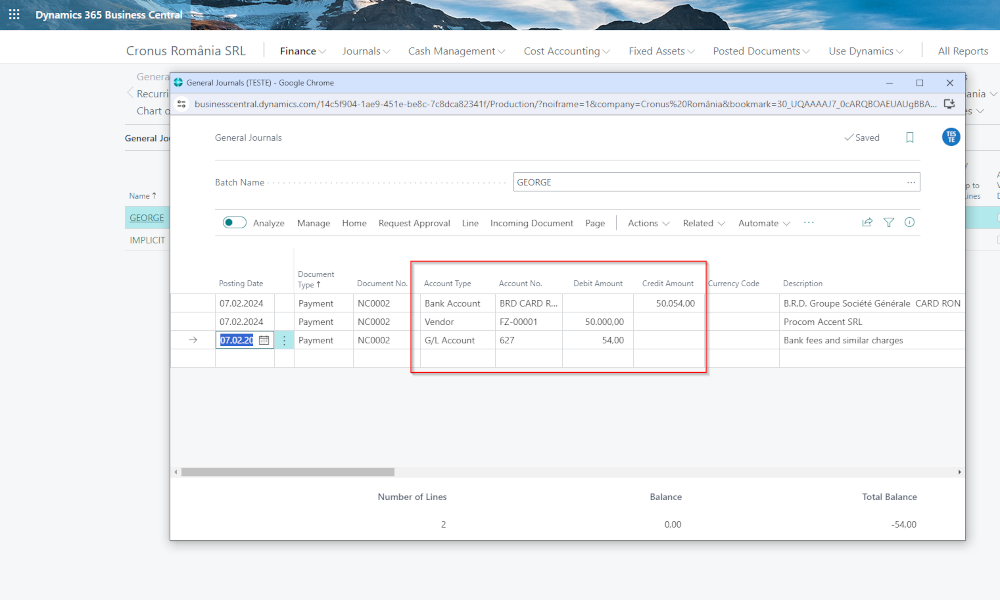
Task: Open the TESTE user avatar
Action: tap(951, 136)
